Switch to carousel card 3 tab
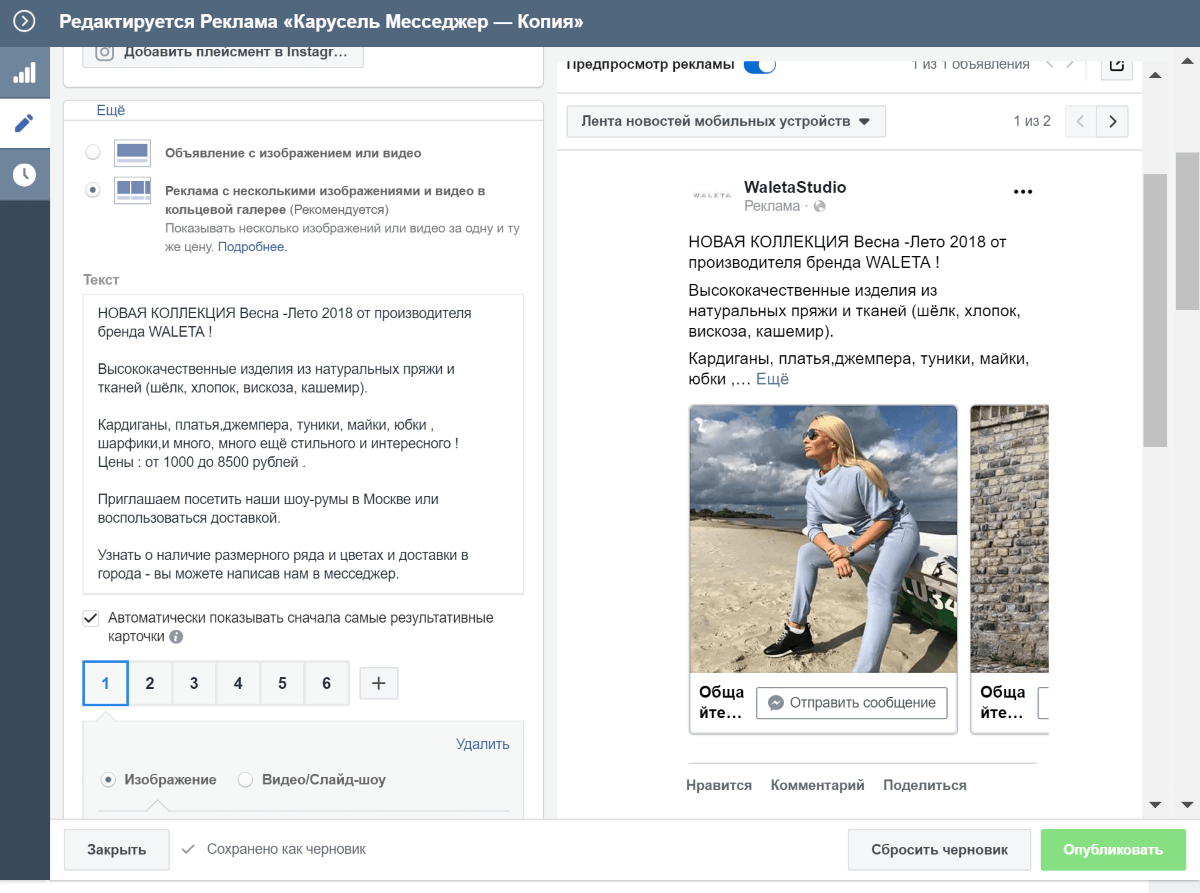 pyautogui.click(x=194, y=684)
